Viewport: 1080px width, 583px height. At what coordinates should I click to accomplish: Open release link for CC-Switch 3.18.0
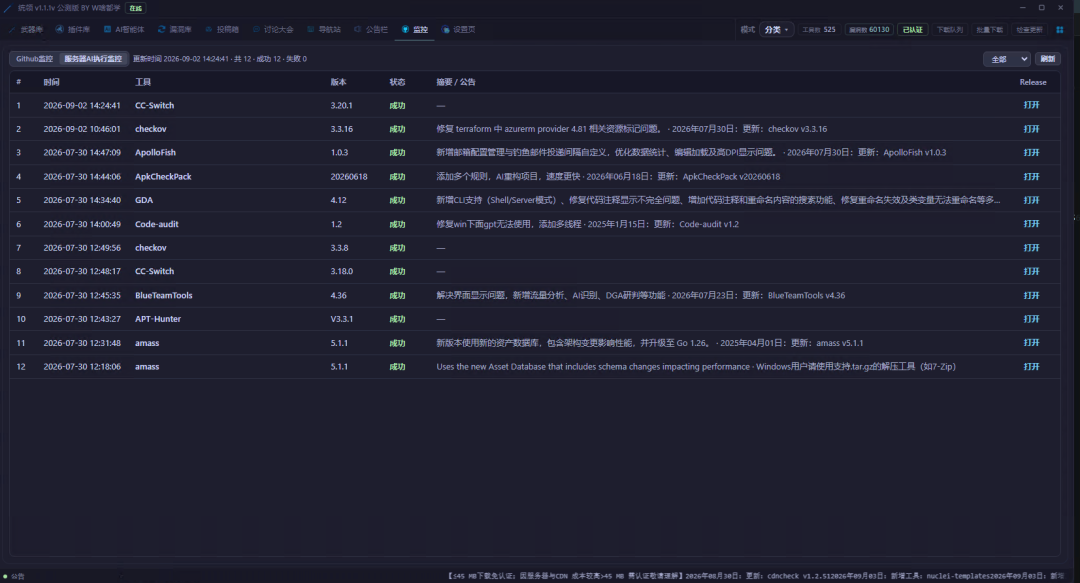1031,272
